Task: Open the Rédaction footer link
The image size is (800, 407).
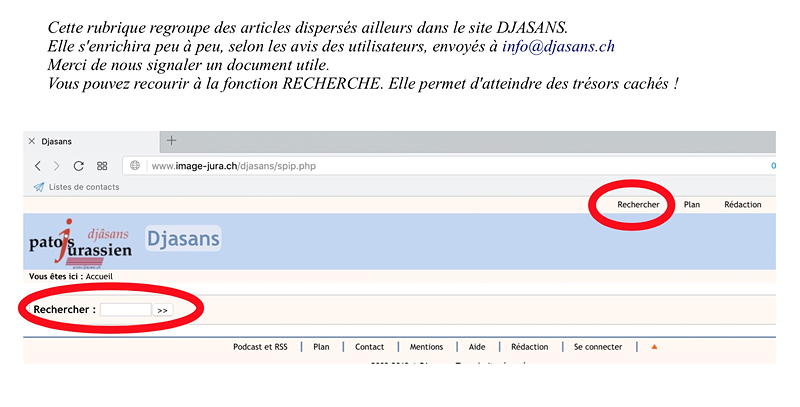Action: [x=530, y=347]
